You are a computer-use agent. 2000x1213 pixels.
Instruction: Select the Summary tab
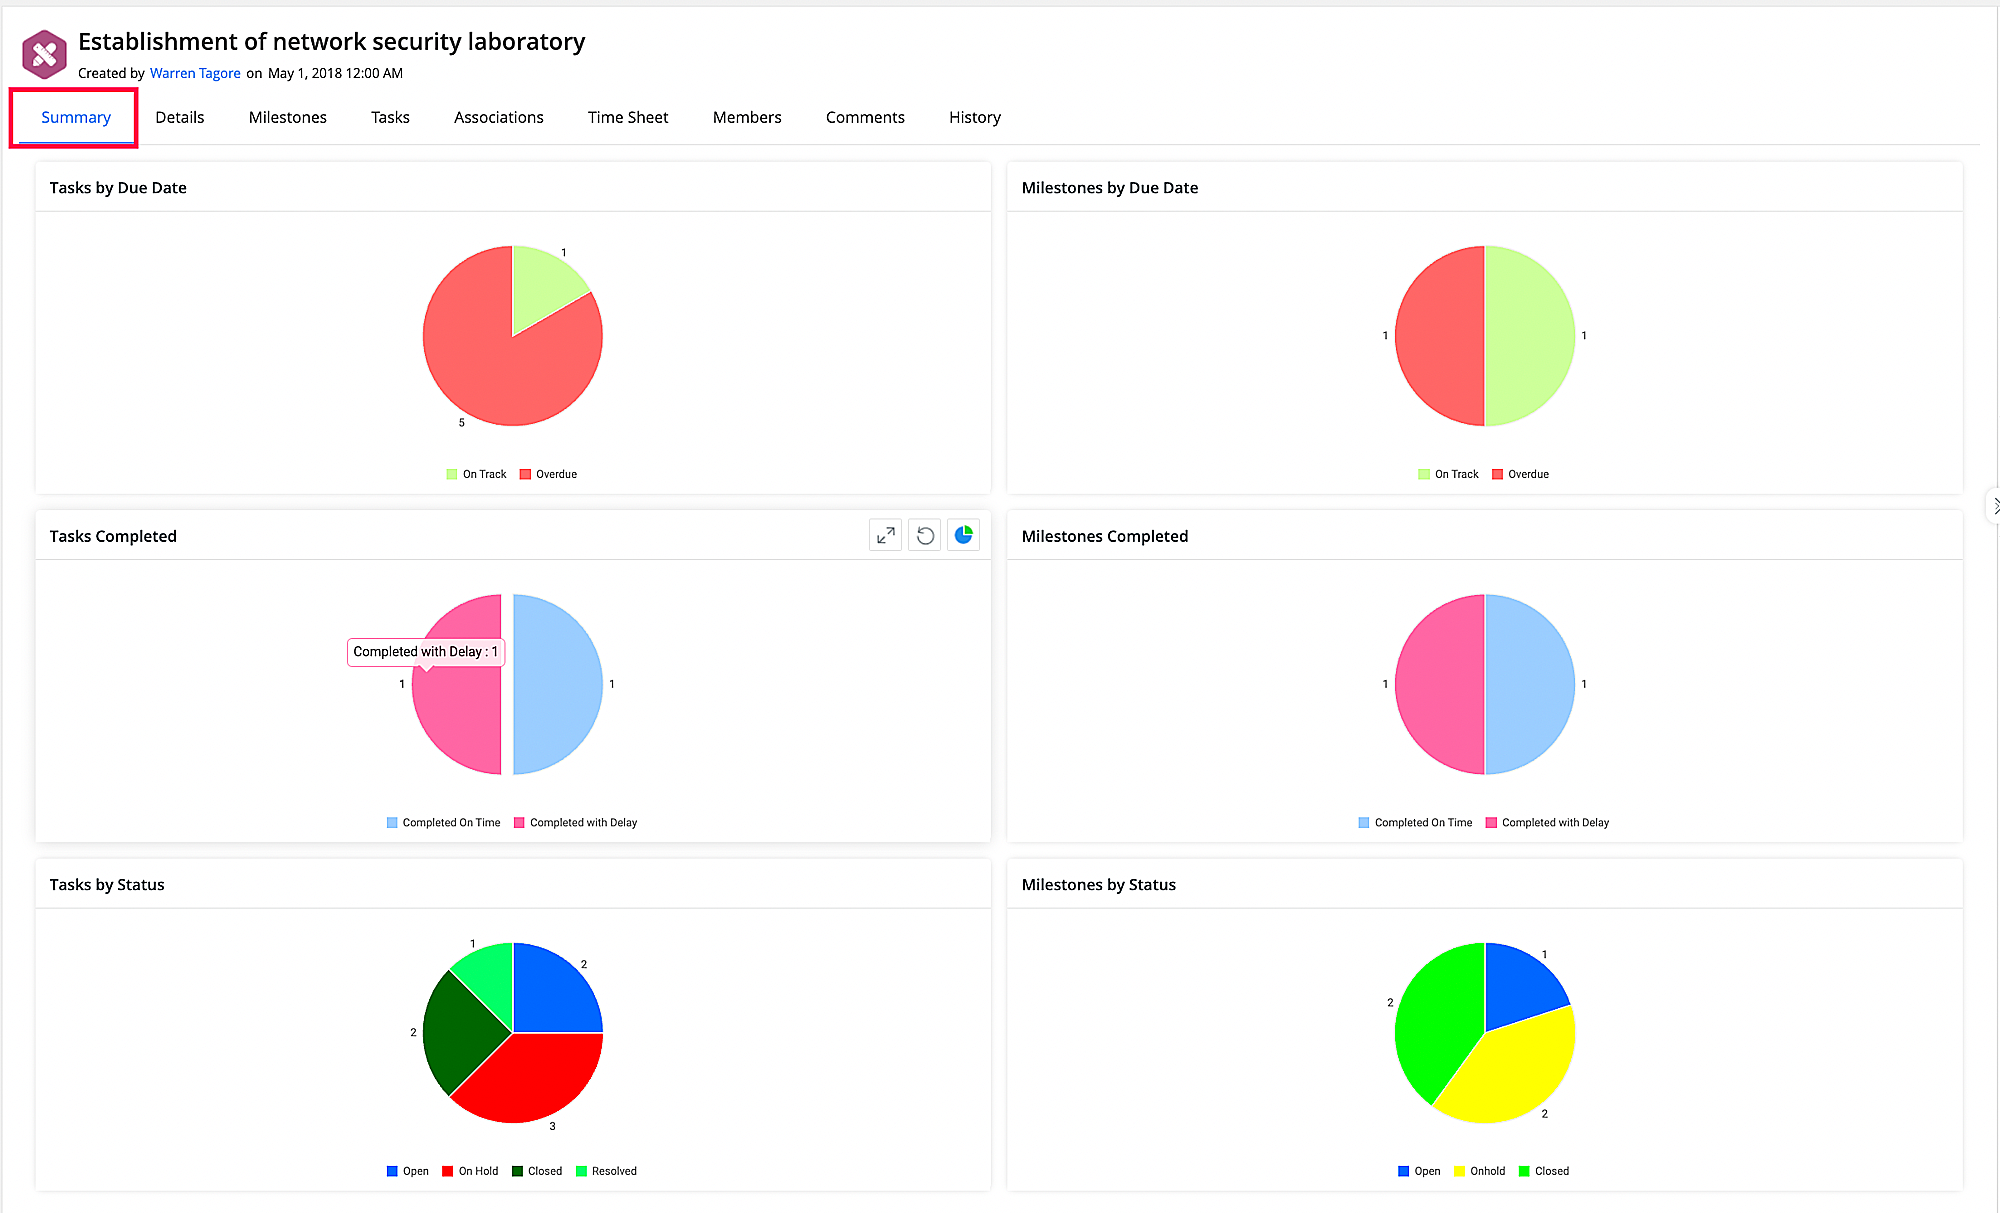[x=75, y=117]
